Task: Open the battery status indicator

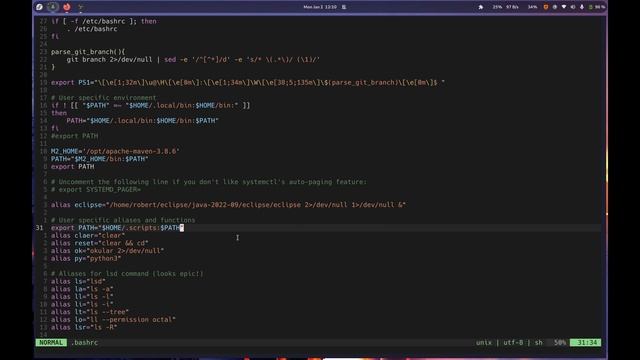Action: click(596, 7)
